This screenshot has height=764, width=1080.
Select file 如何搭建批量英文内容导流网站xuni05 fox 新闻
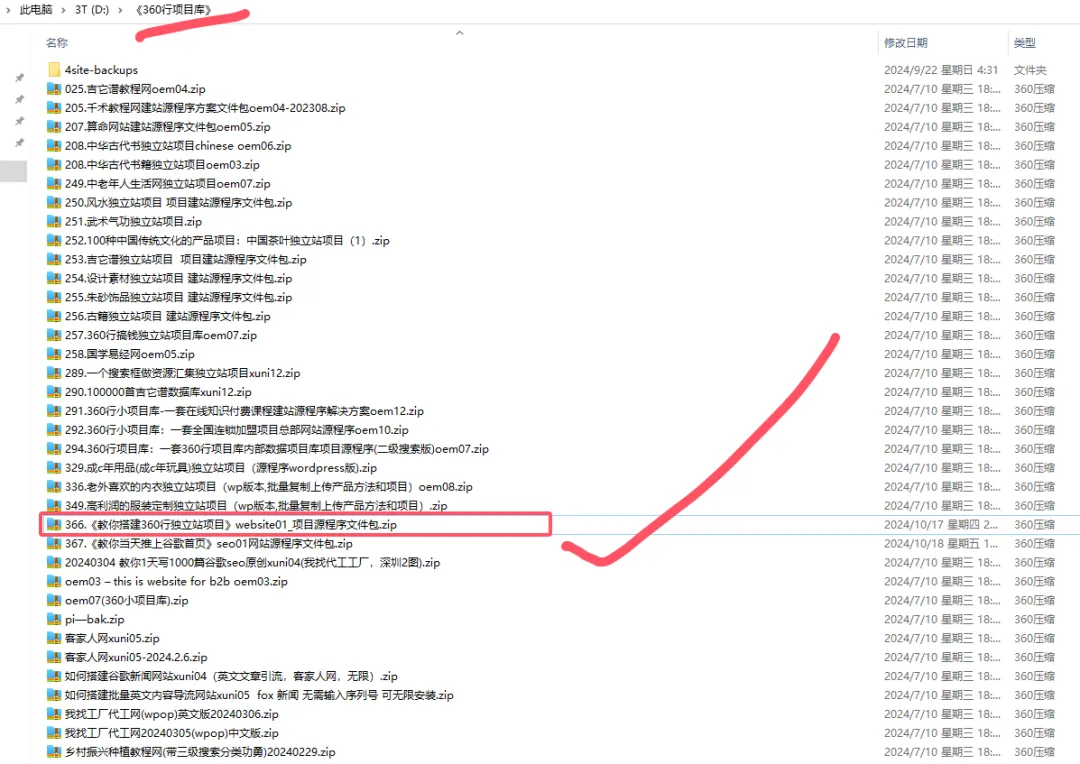click(x=259, y=695)
